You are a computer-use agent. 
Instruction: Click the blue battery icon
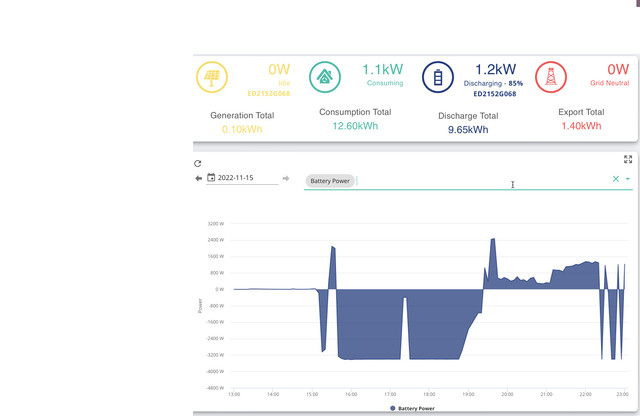tap(438, 77)
